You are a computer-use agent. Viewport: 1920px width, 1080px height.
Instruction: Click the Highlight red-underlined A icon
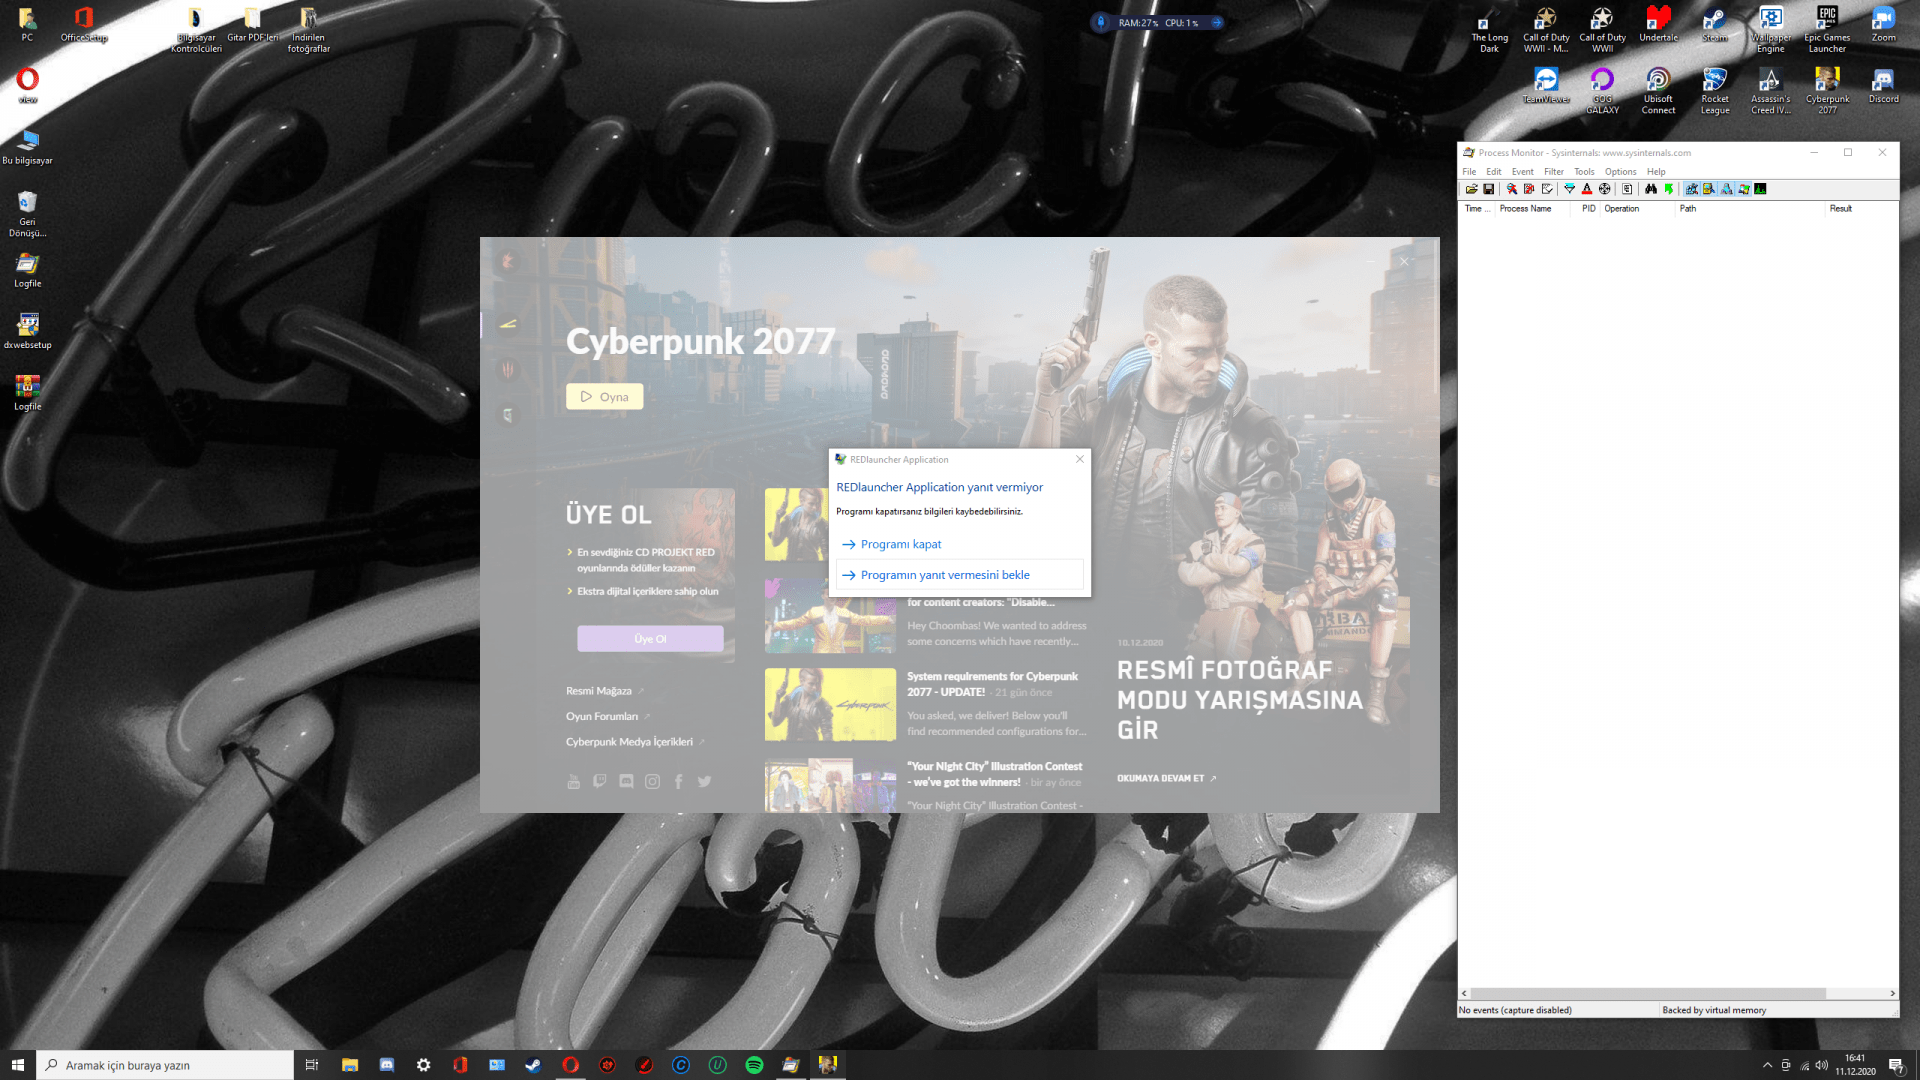(x=1587, y=189)
